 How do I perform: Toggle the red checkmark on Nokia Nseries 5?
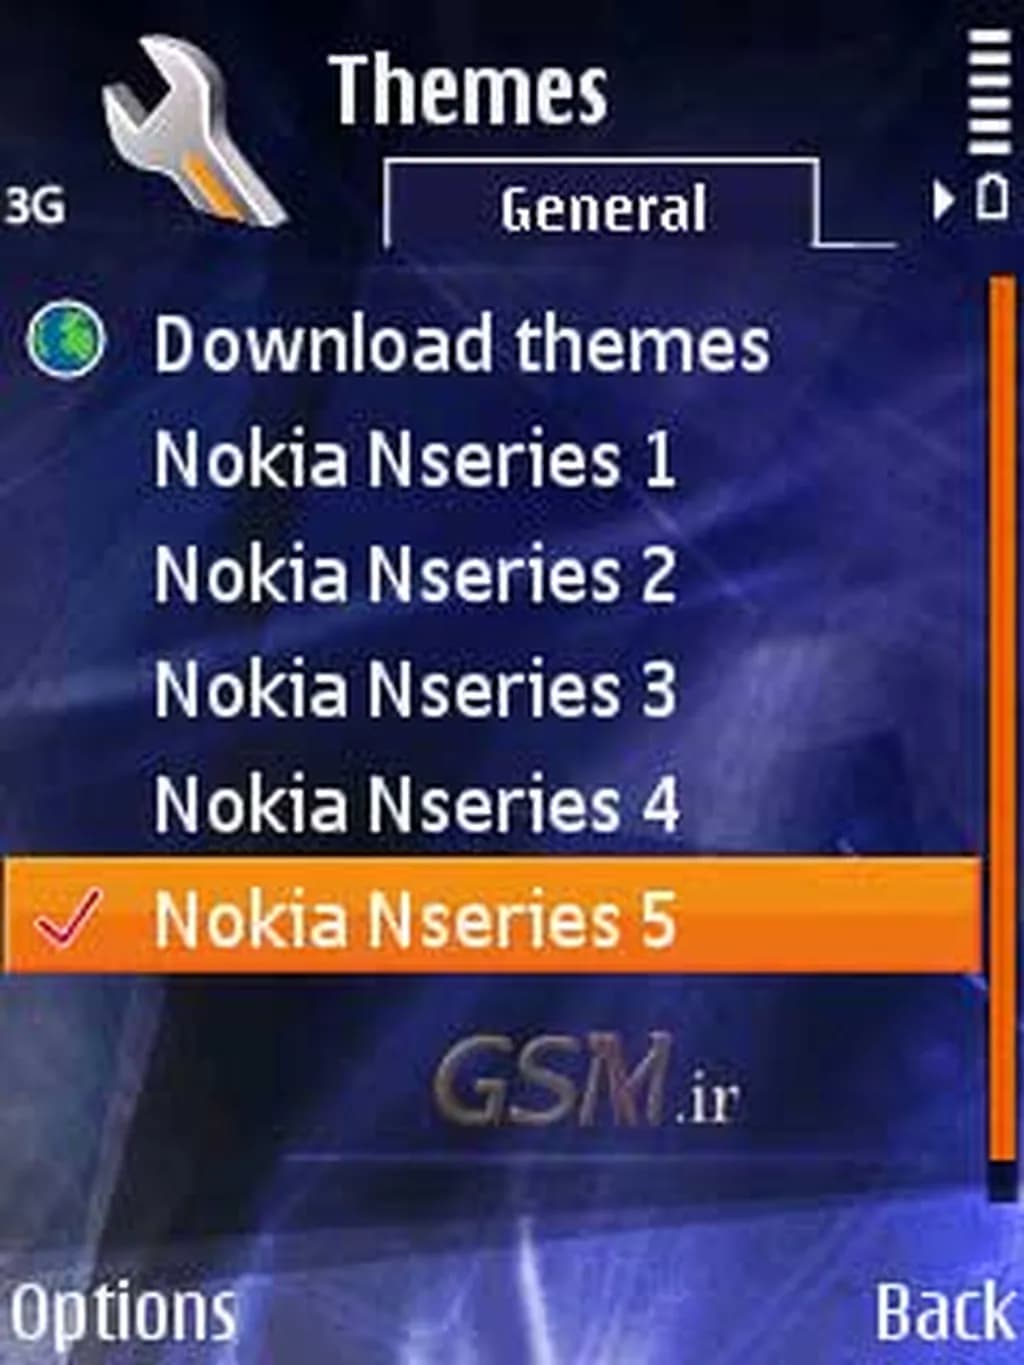pos(67,918)
